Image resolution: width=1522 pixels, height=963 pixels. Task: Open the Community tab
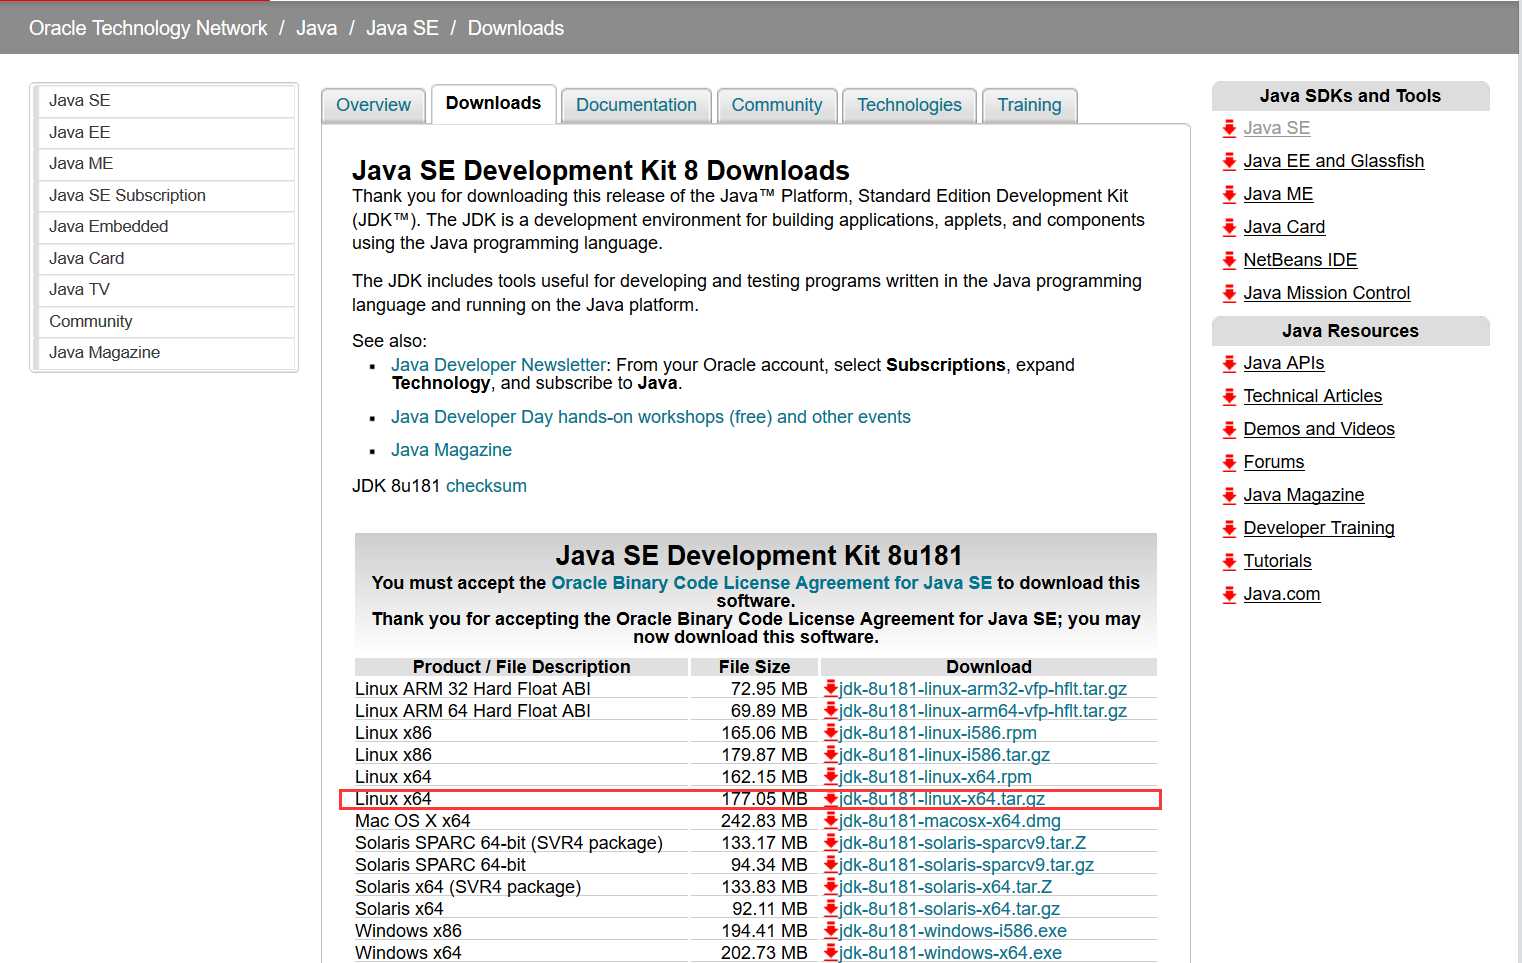click(777, 105)
